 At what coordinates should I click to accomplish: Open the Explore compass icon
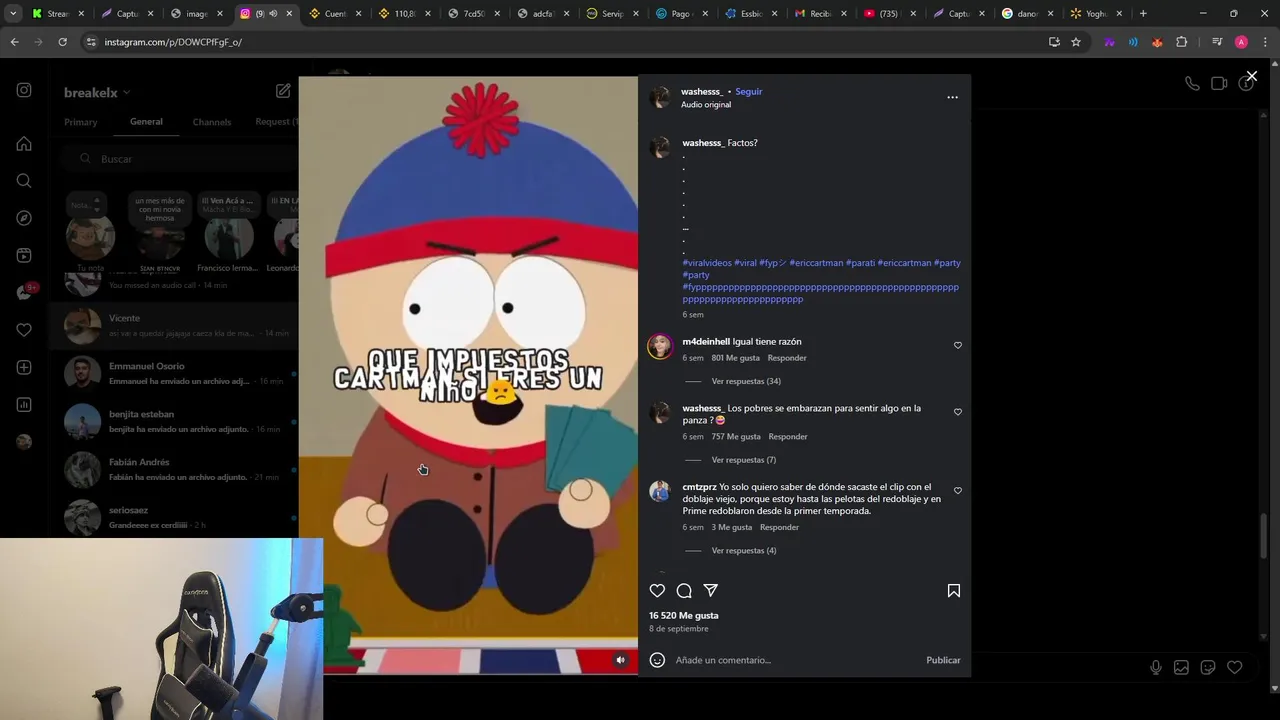click(x=24, y=218)
